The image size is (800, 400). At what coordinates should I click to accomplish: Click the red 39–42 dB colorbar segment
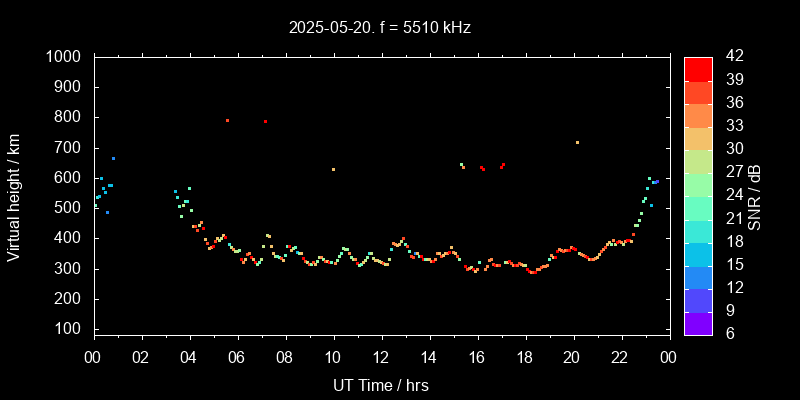[698, 68]
